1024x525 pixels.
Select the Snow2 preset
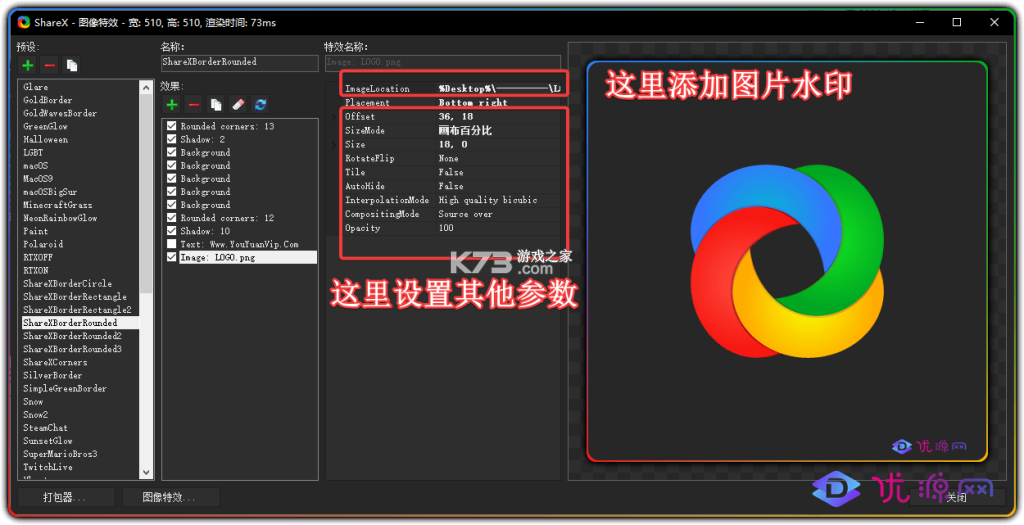point(36,415)
